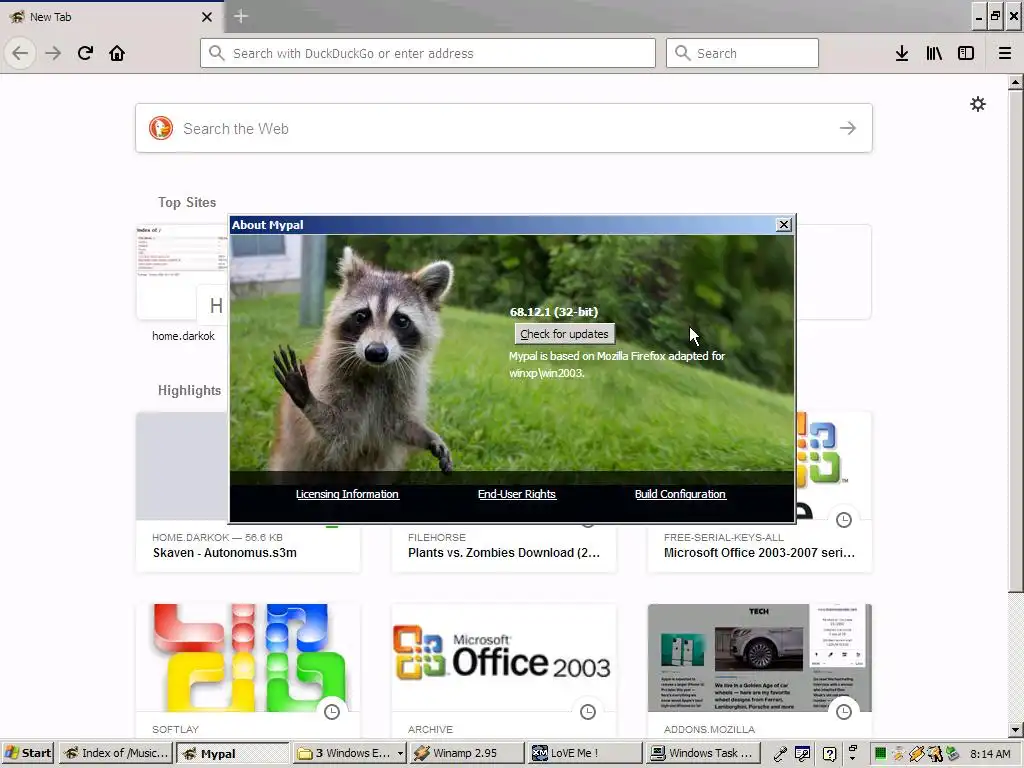The width and height of the screenshot is (1024, 768).
Task: Close the About Mypal dialog
Action: (x=784, y=225)
